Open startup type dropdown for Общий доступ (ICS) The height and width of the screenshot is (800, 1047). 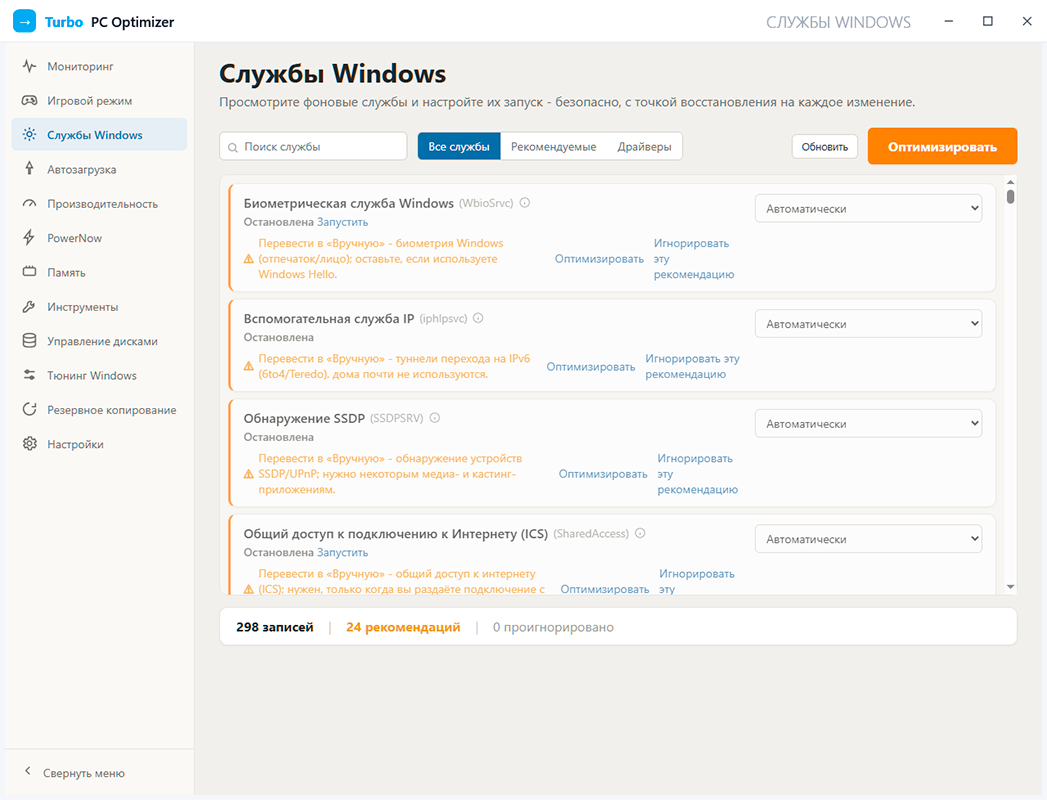868,539
